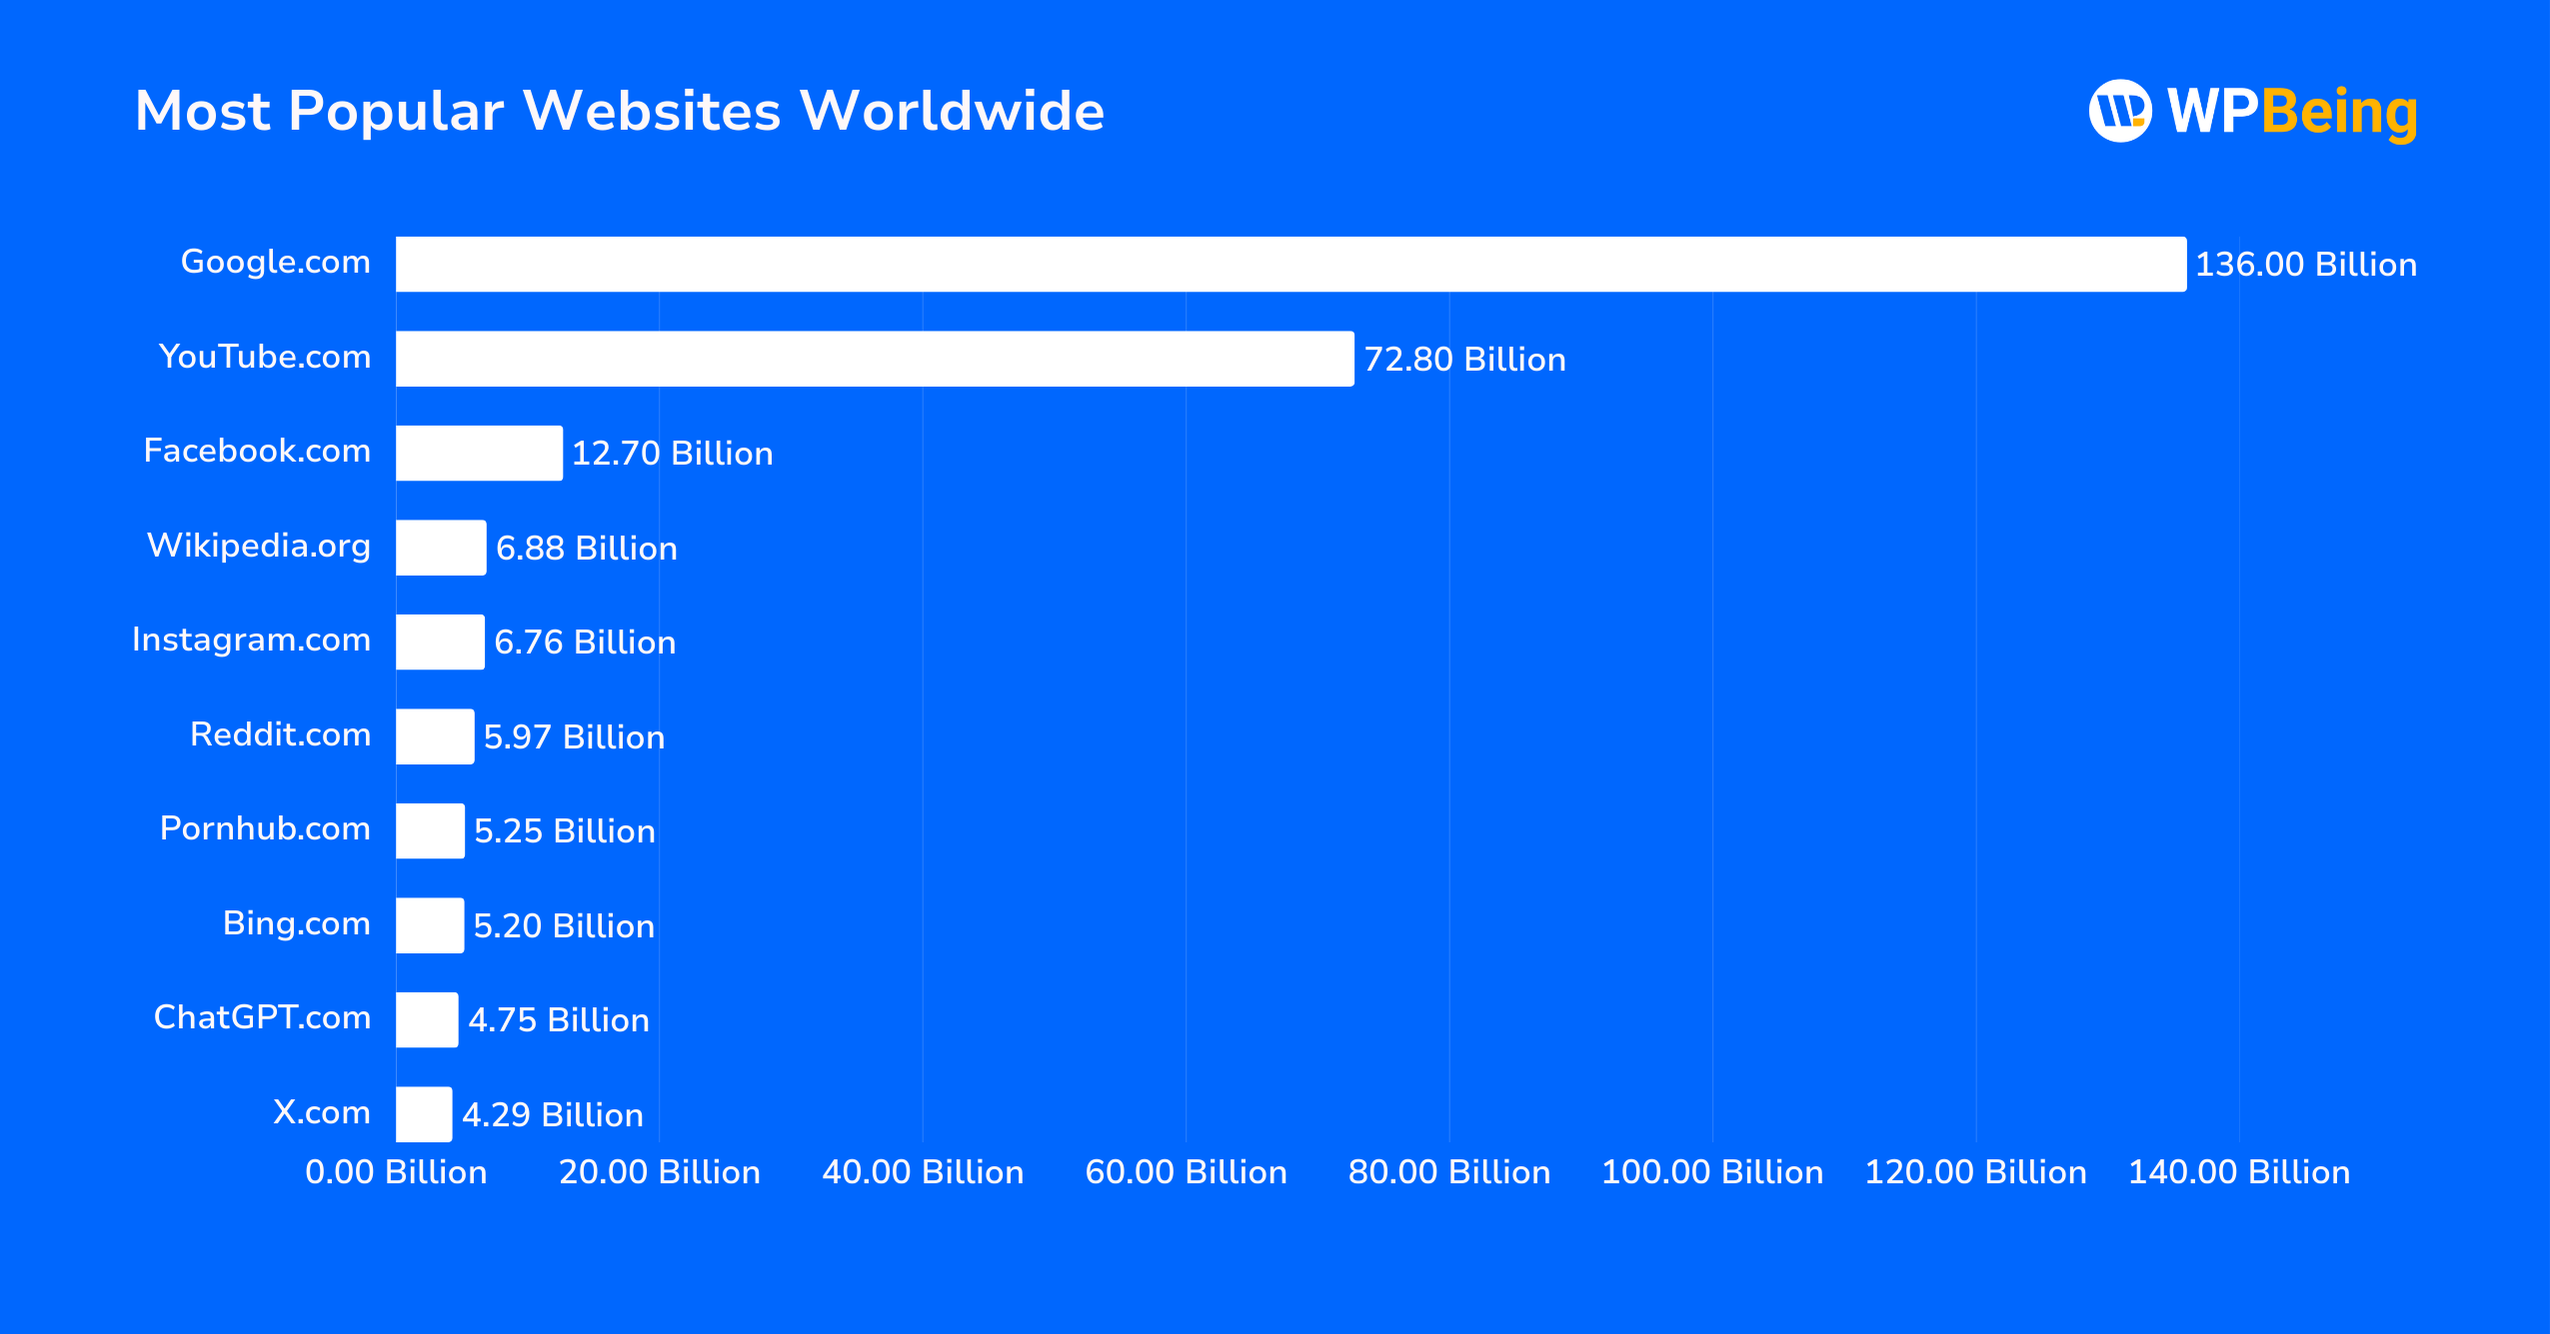Click the Reddit.com bar
2550x1334 pixels.
(x=435, y=737)
